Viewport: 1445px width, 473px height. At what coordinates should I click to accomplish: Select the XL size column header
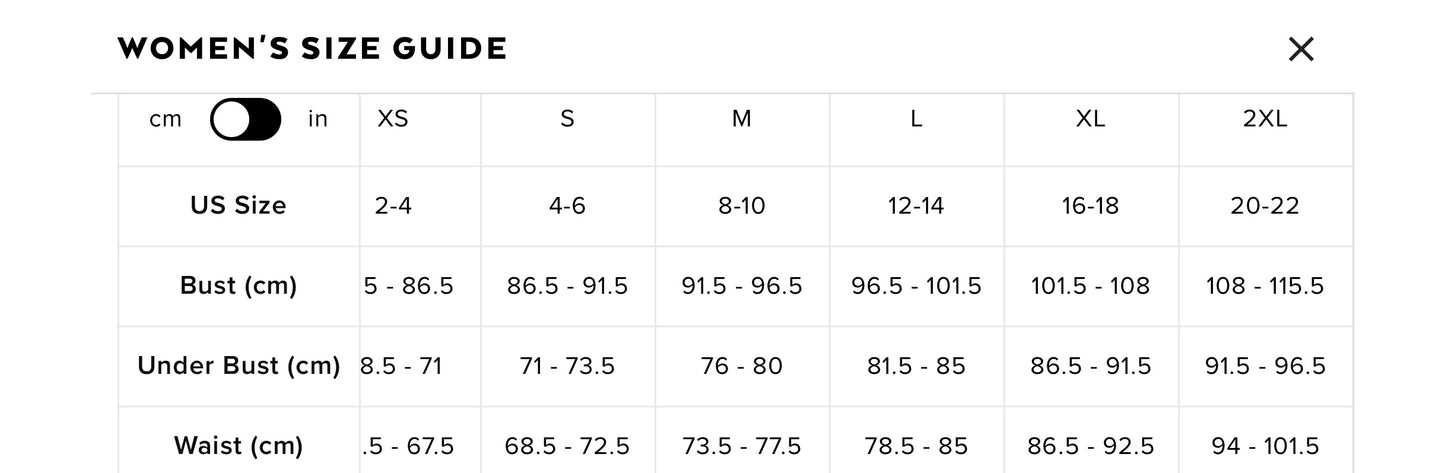point(1090,119)
